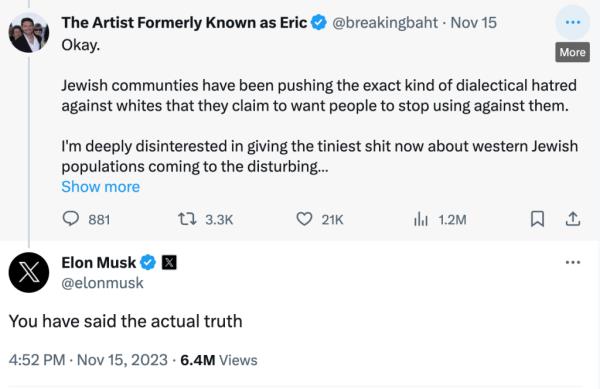Screen dimensions: 600x389
Task: Like the post with the heart icon
Action: pyautogui.click(x=304, y=219)
